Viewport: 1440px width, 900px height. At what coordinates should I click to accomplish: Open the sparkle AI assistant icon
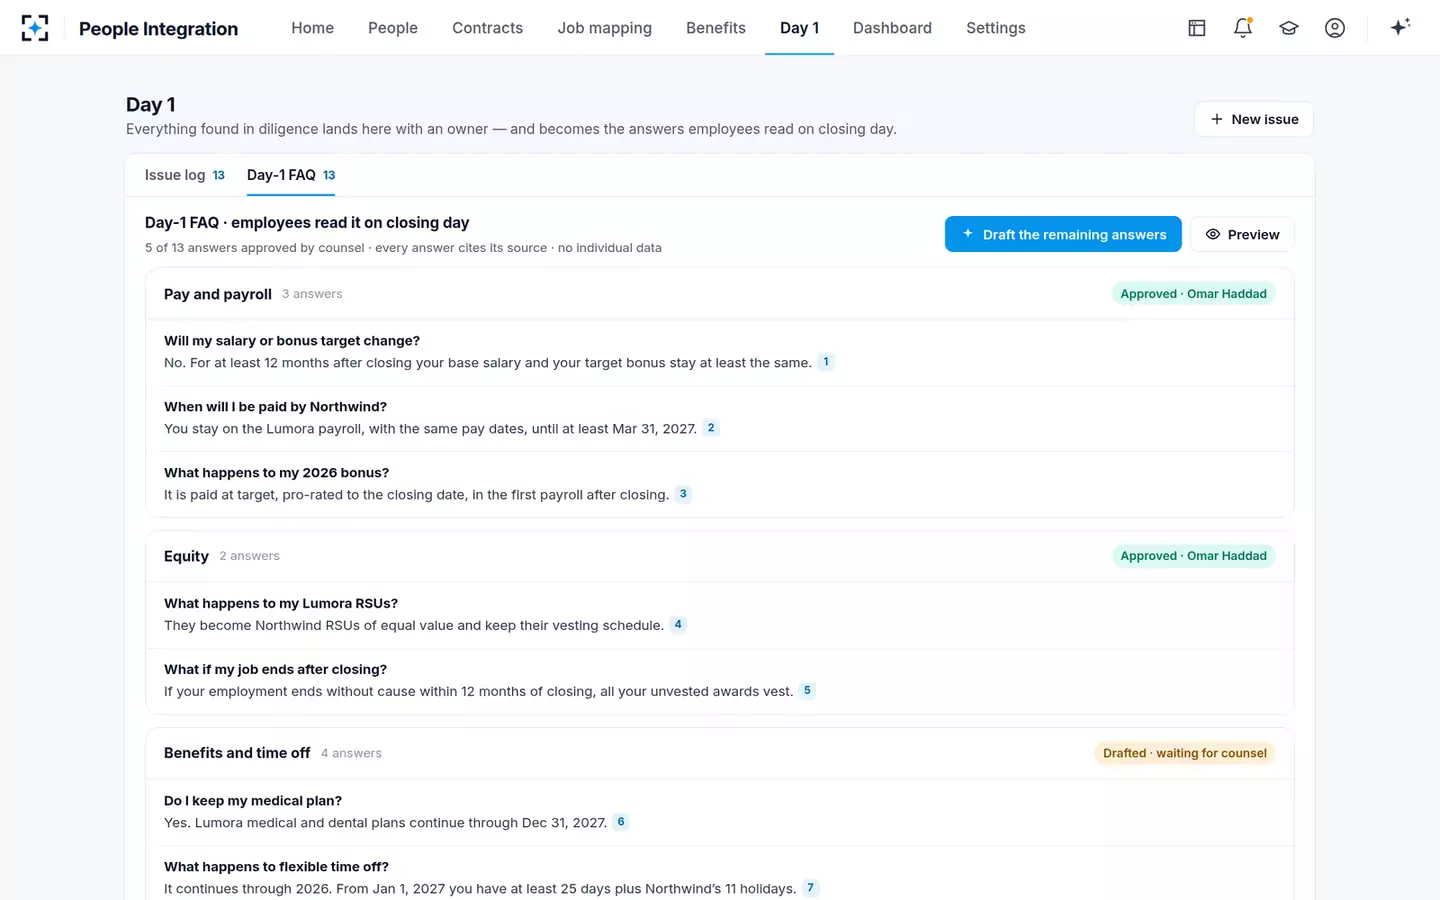pos(1400,27)
